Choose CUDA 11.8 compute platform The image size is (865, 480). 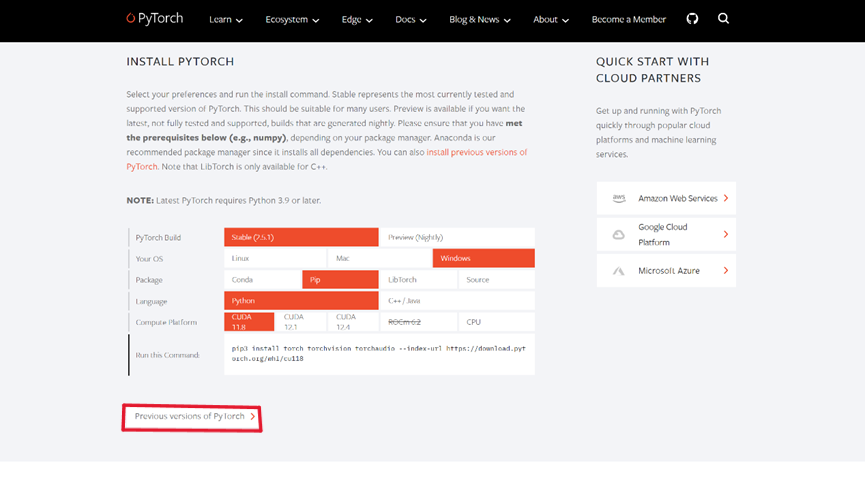[x=249, y=322]
